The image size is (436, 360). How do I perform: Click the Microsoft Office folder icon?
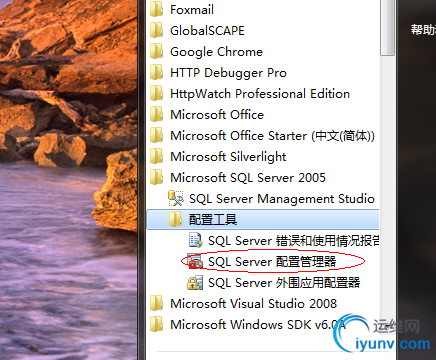[x=156, y=114]
